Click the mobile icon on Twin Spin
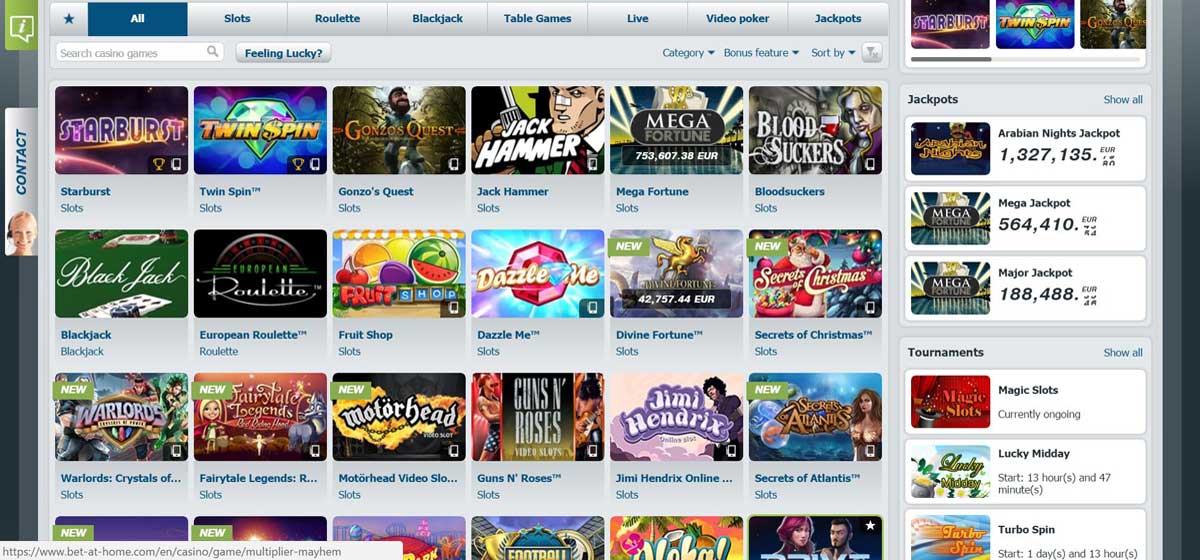 coord(315,164)
